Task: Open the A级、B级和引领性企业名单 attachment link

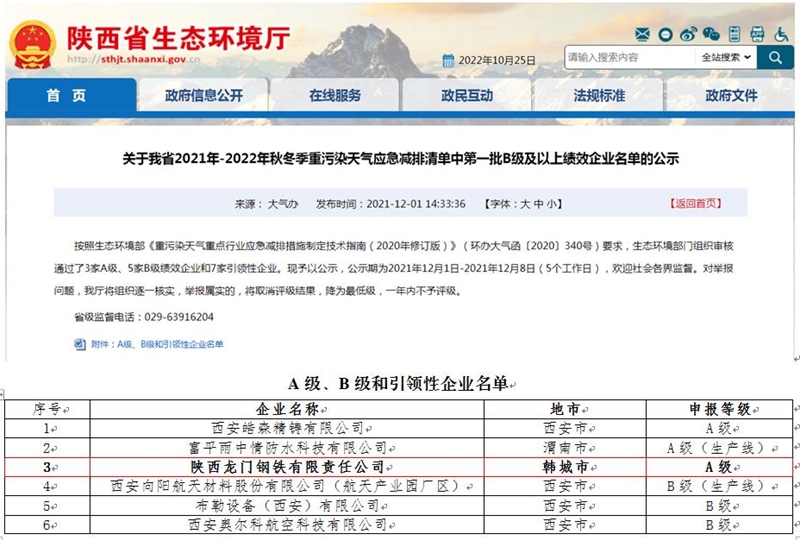Action: [x=157, y=345]
